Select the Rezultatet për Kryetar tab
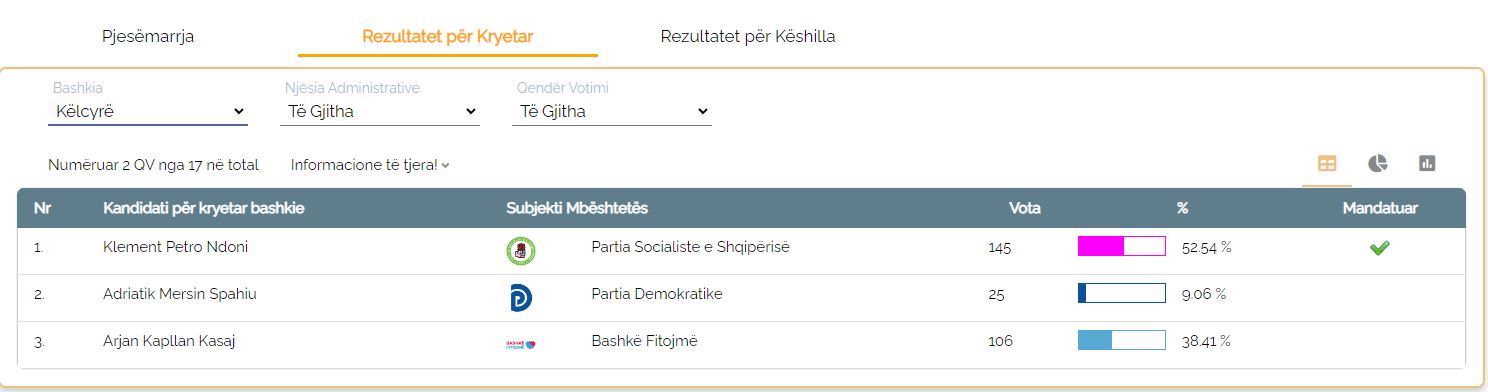This screenshot has width=1488, height=392. pos(448,37)
